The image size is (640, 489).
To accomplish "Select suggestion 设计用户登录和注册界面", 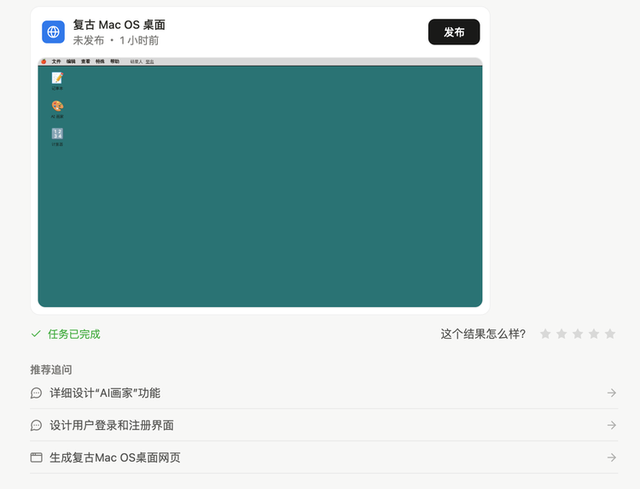I will pos(324,425).
